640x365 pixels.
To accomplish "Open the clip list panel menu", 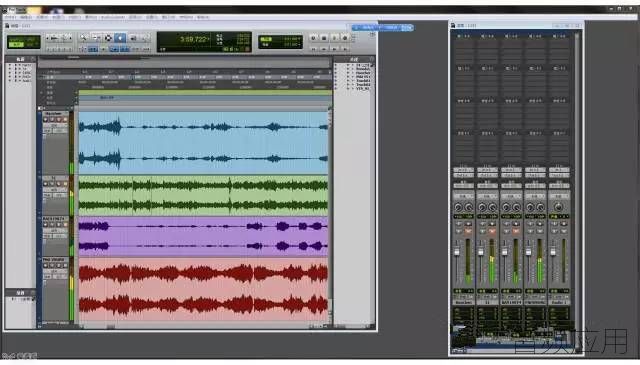I will point(371,59).
